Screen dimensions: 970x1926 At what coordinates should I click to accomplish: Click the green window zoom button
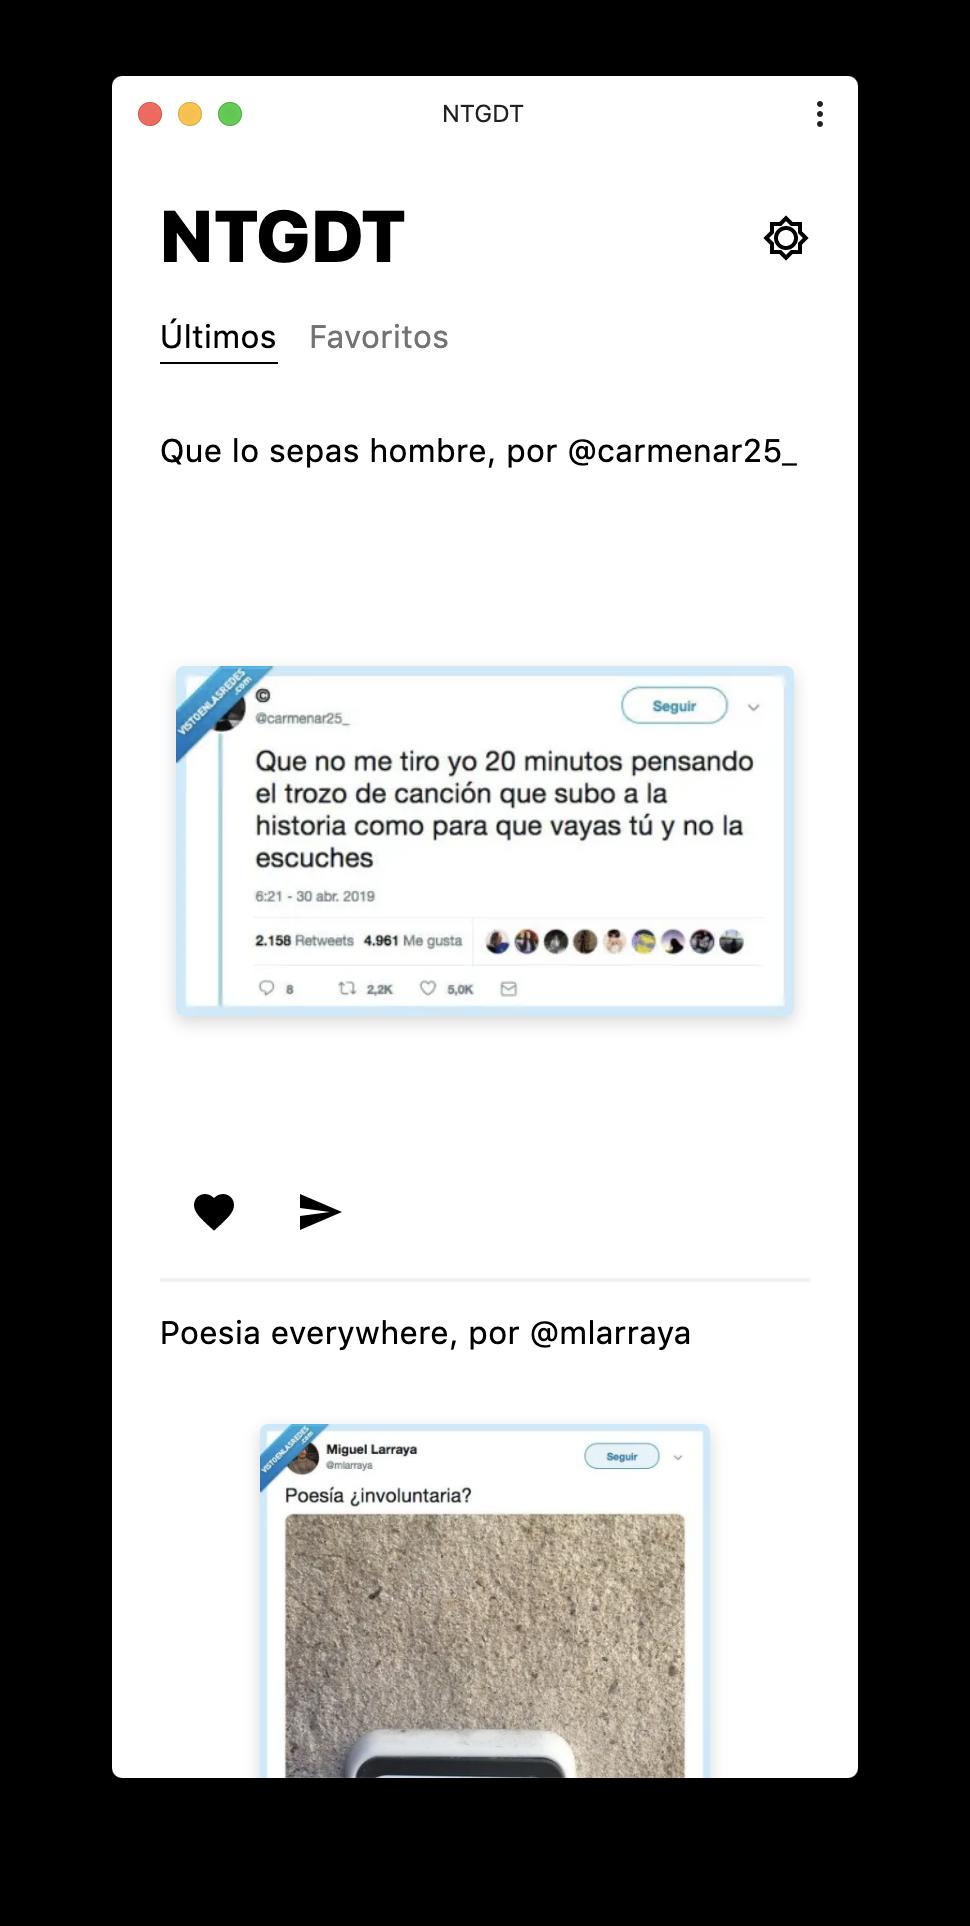(230, 114)
